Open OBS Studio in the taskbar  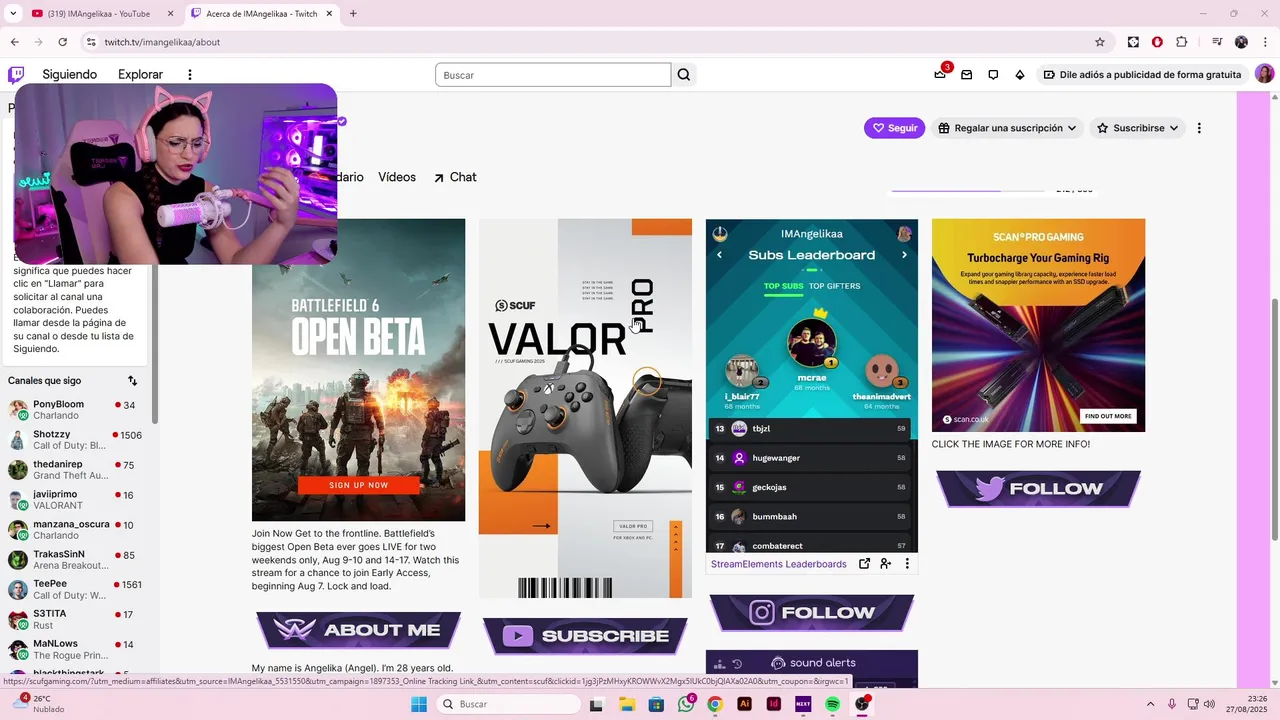click(x=862, y=704)
